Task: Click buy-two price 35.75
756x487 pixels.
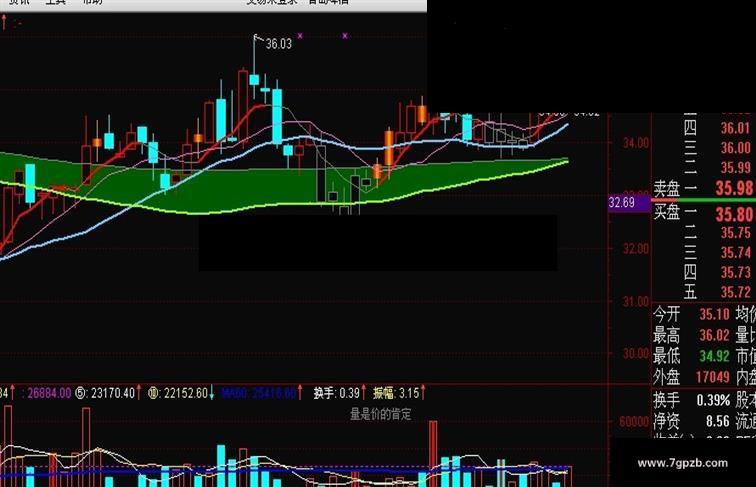Action: pyautogui.click(x=736, y=233)
